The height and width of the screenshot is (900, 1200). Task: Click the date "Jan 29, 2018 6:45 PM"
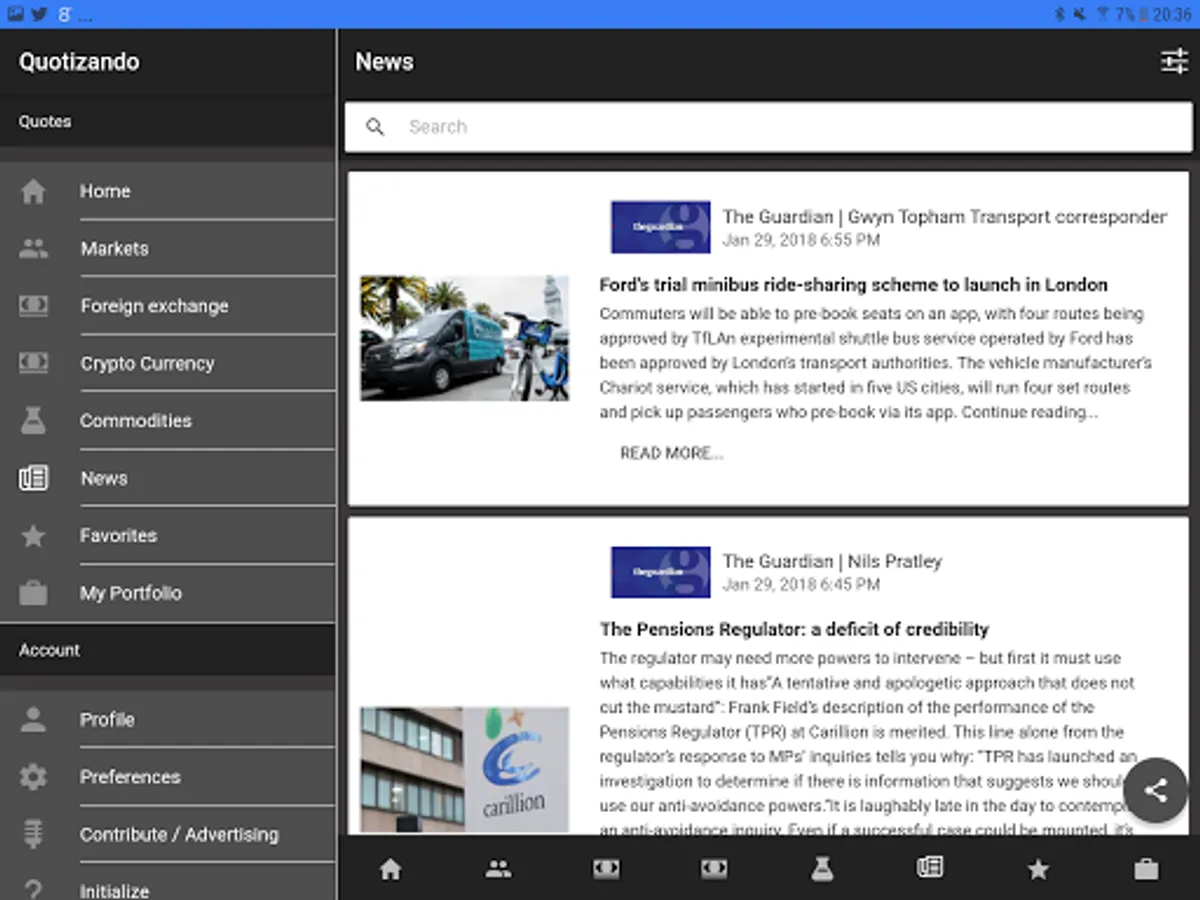point(801,585)
